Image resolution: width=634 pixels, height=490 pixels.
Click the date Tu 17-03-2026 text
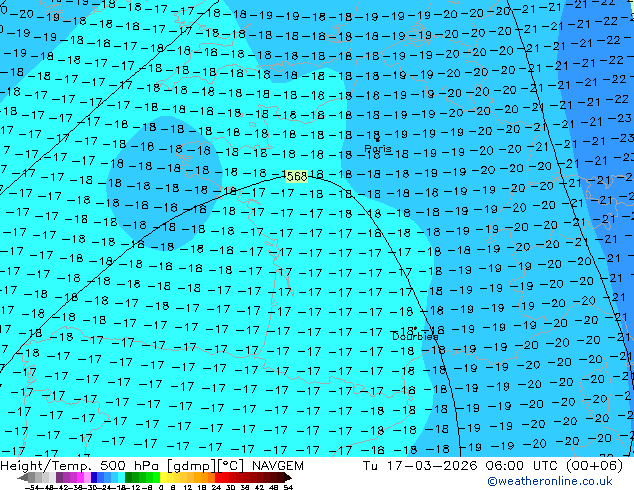pyautogui.click(x=420, y=466)
